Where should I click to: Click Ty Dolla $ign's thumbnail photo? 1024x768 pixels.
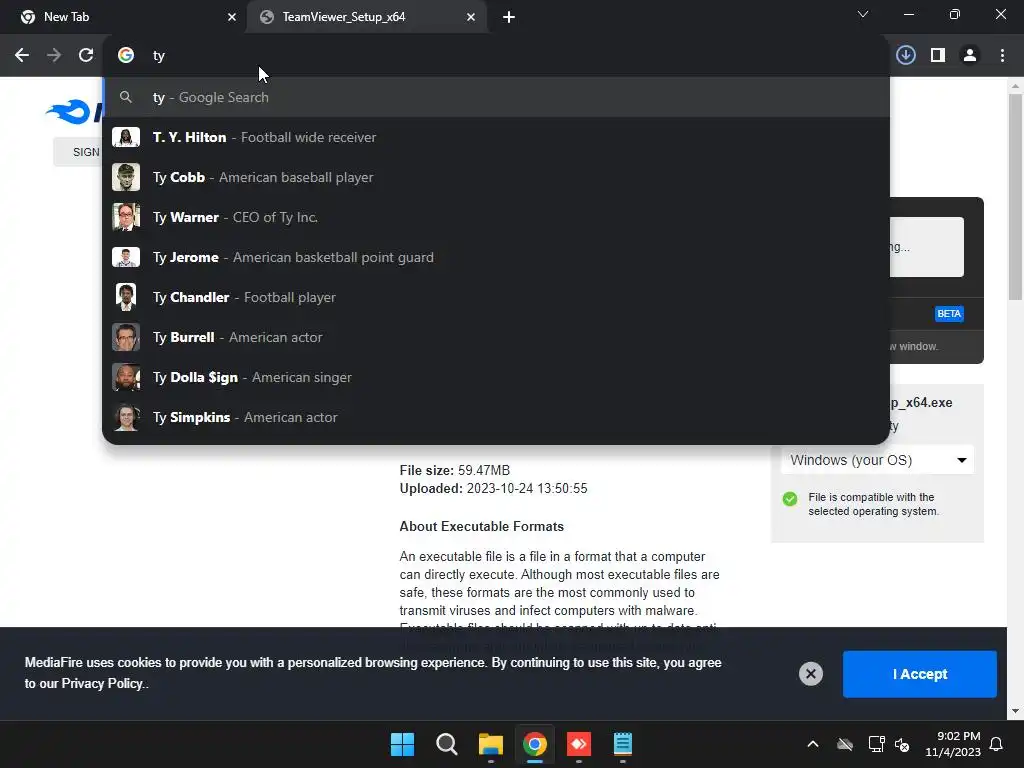pyautogui.click(x=126, y=377)
